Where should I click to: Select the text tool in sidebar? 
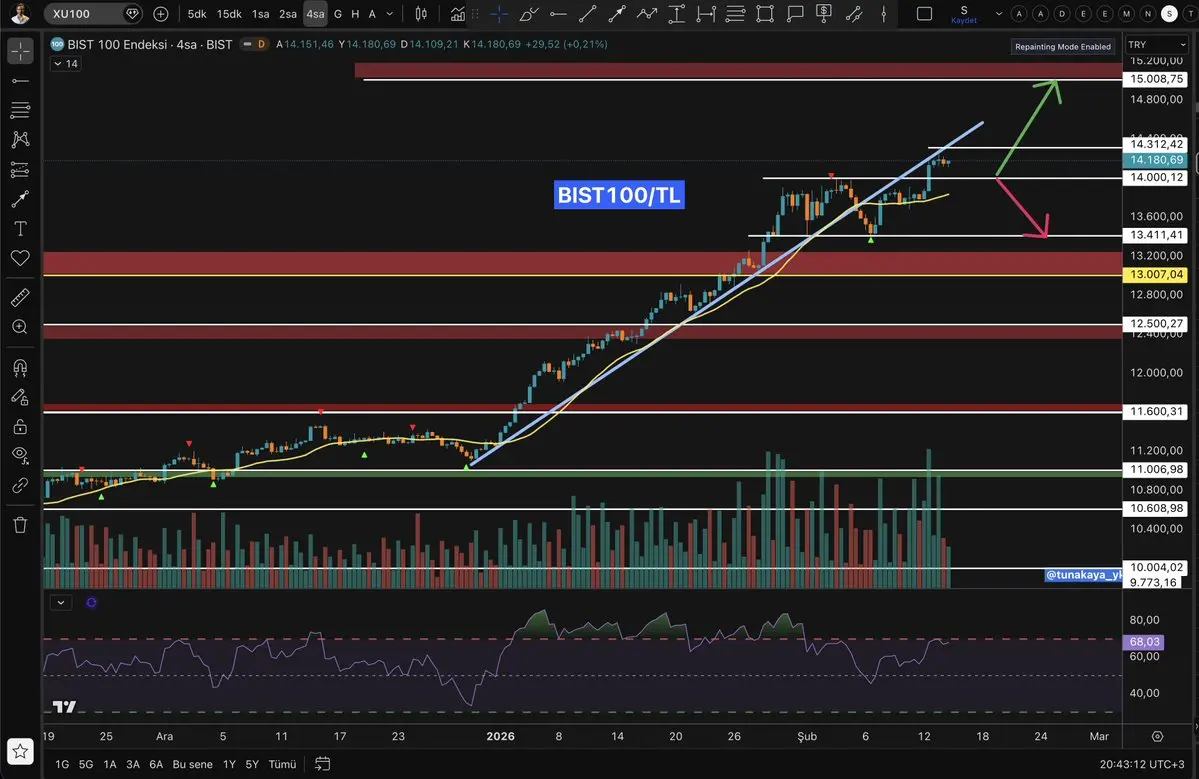(x=21, y=229)
